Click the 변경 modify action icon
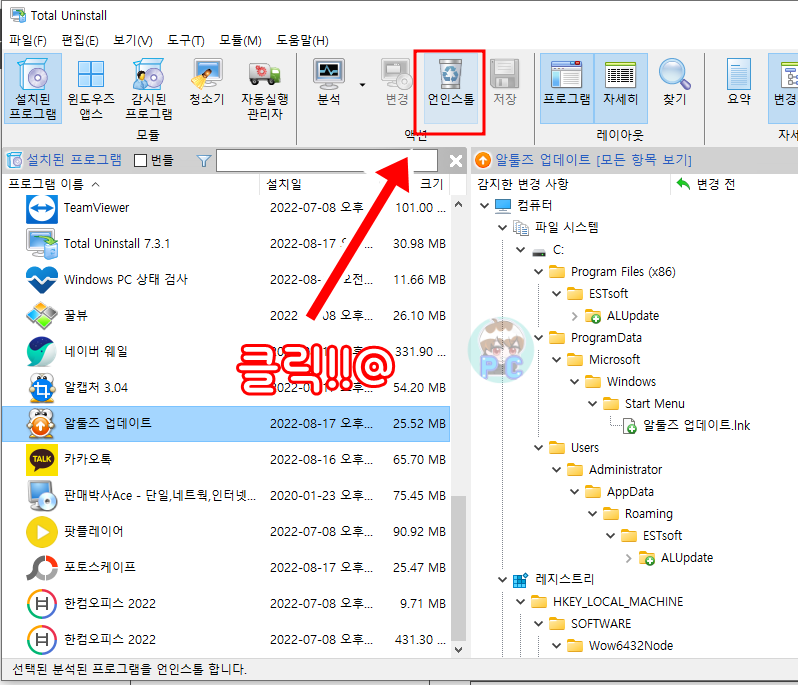The width and height of the screenshot is (798, 685). 397,82
